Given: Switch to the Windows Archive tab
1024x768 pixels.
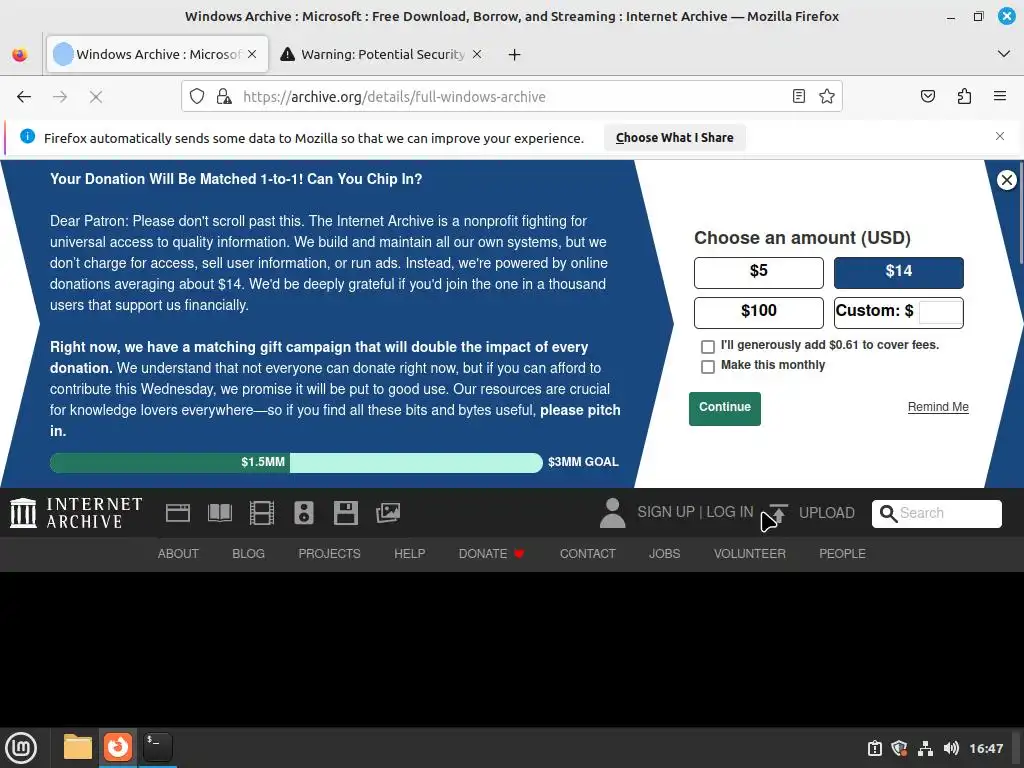Looking at the screenshot, I should click(157, 54).
